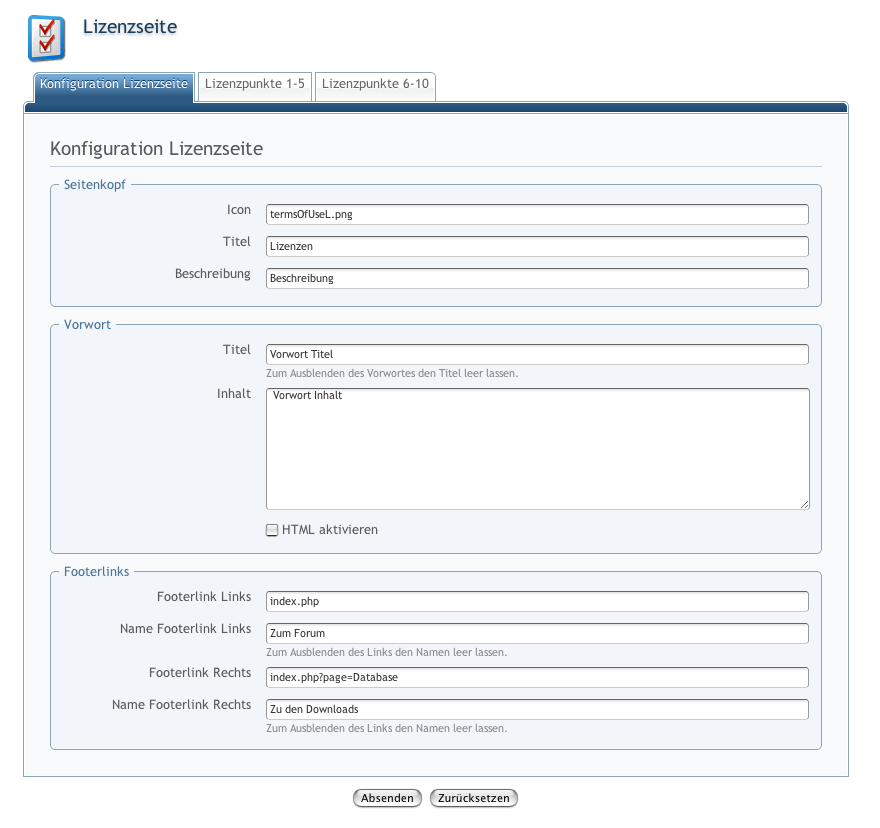Viewport: 880px width, 828px height.
Task: Click the Seitenkopf section legend
Action: (95, 184)
